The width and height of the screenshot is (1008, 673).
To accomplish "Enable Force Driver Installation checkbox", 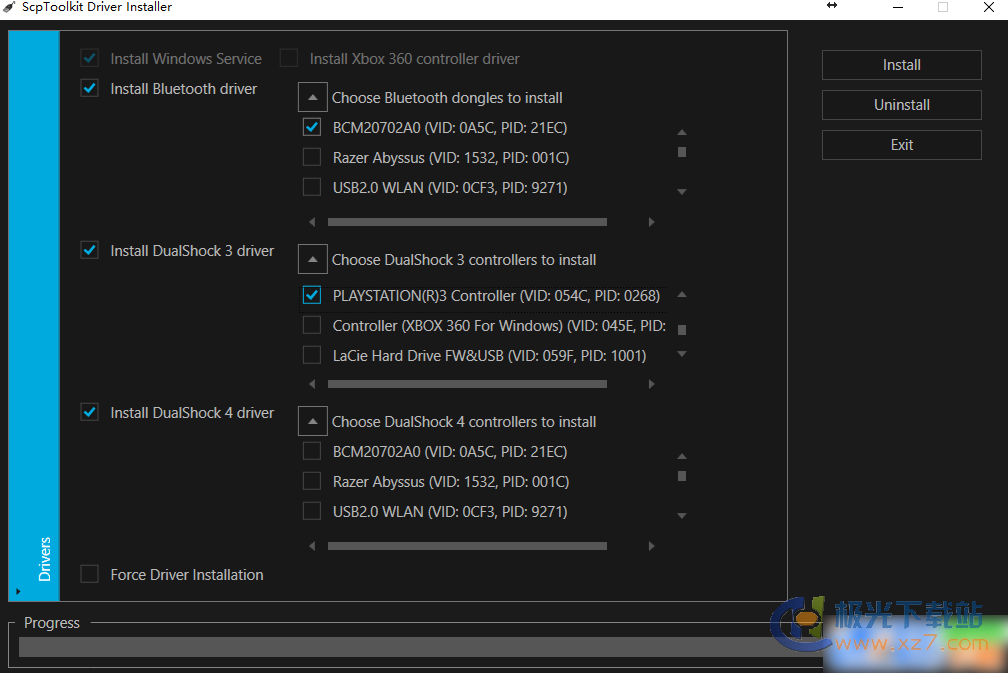I will pyautogui.click(x=90, y=574).
